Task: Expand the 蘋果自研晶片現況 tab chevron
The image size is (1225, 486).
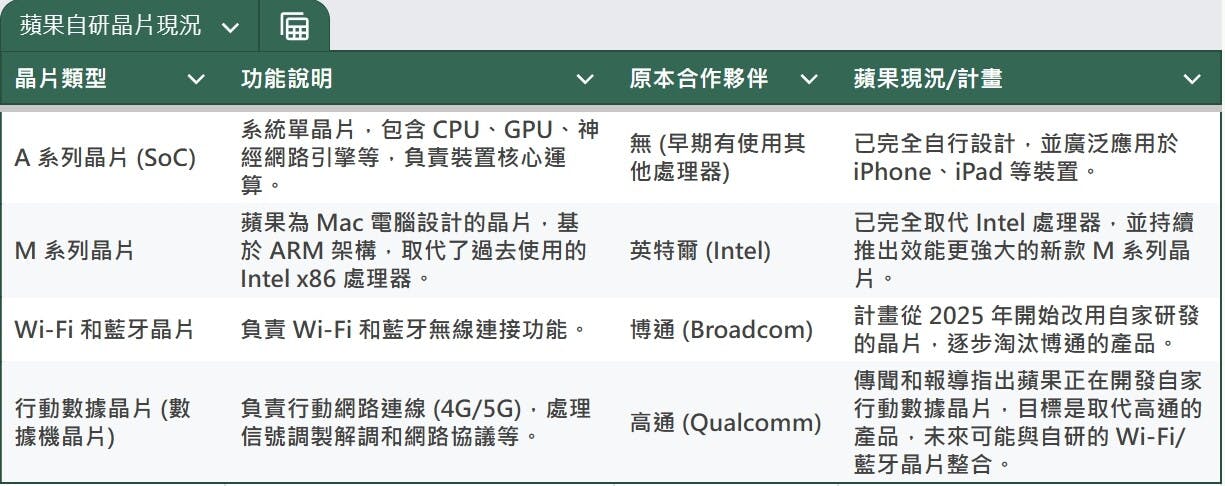Action: 230,27
